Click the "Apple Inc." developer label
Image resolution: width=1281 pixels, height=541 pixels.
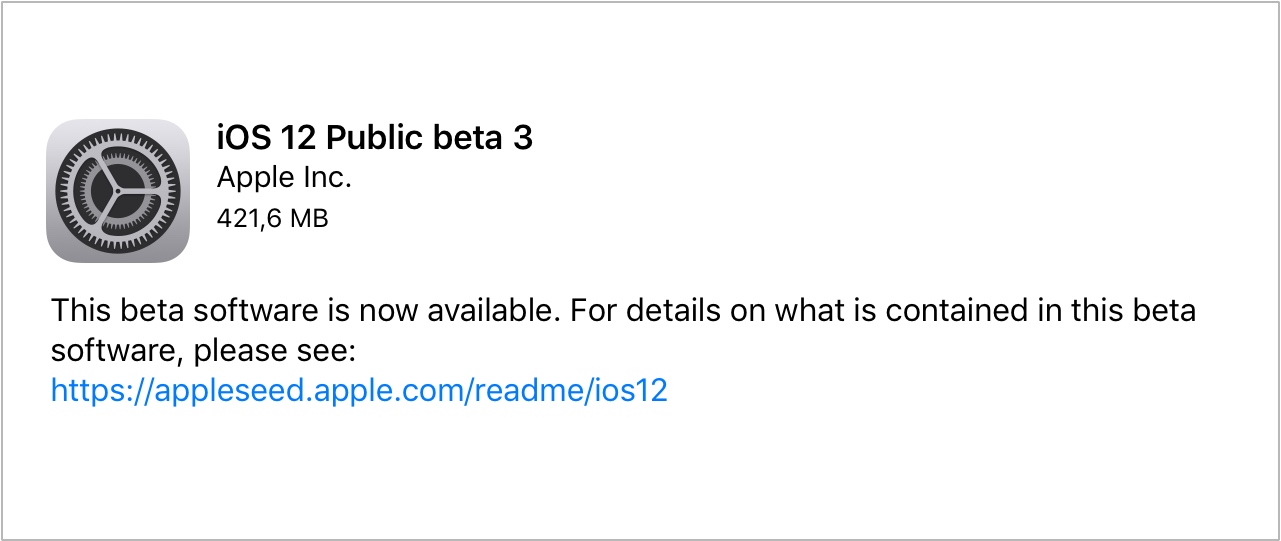click(x=284, y=178)
